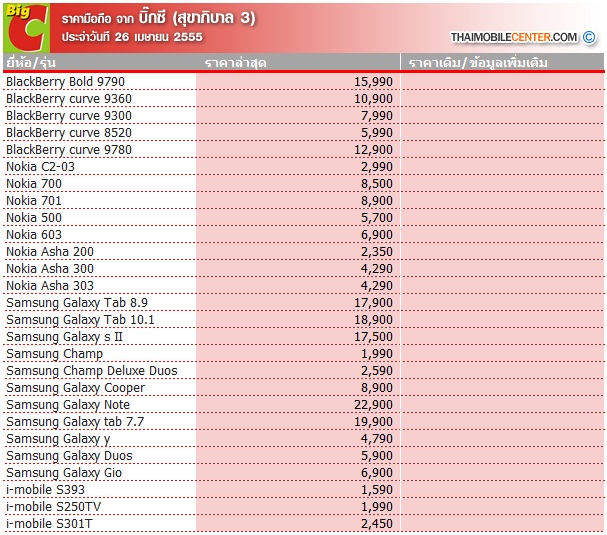
Task: Click the 2,450 price of i-mobile S301T
Action: tap(377, 524)
